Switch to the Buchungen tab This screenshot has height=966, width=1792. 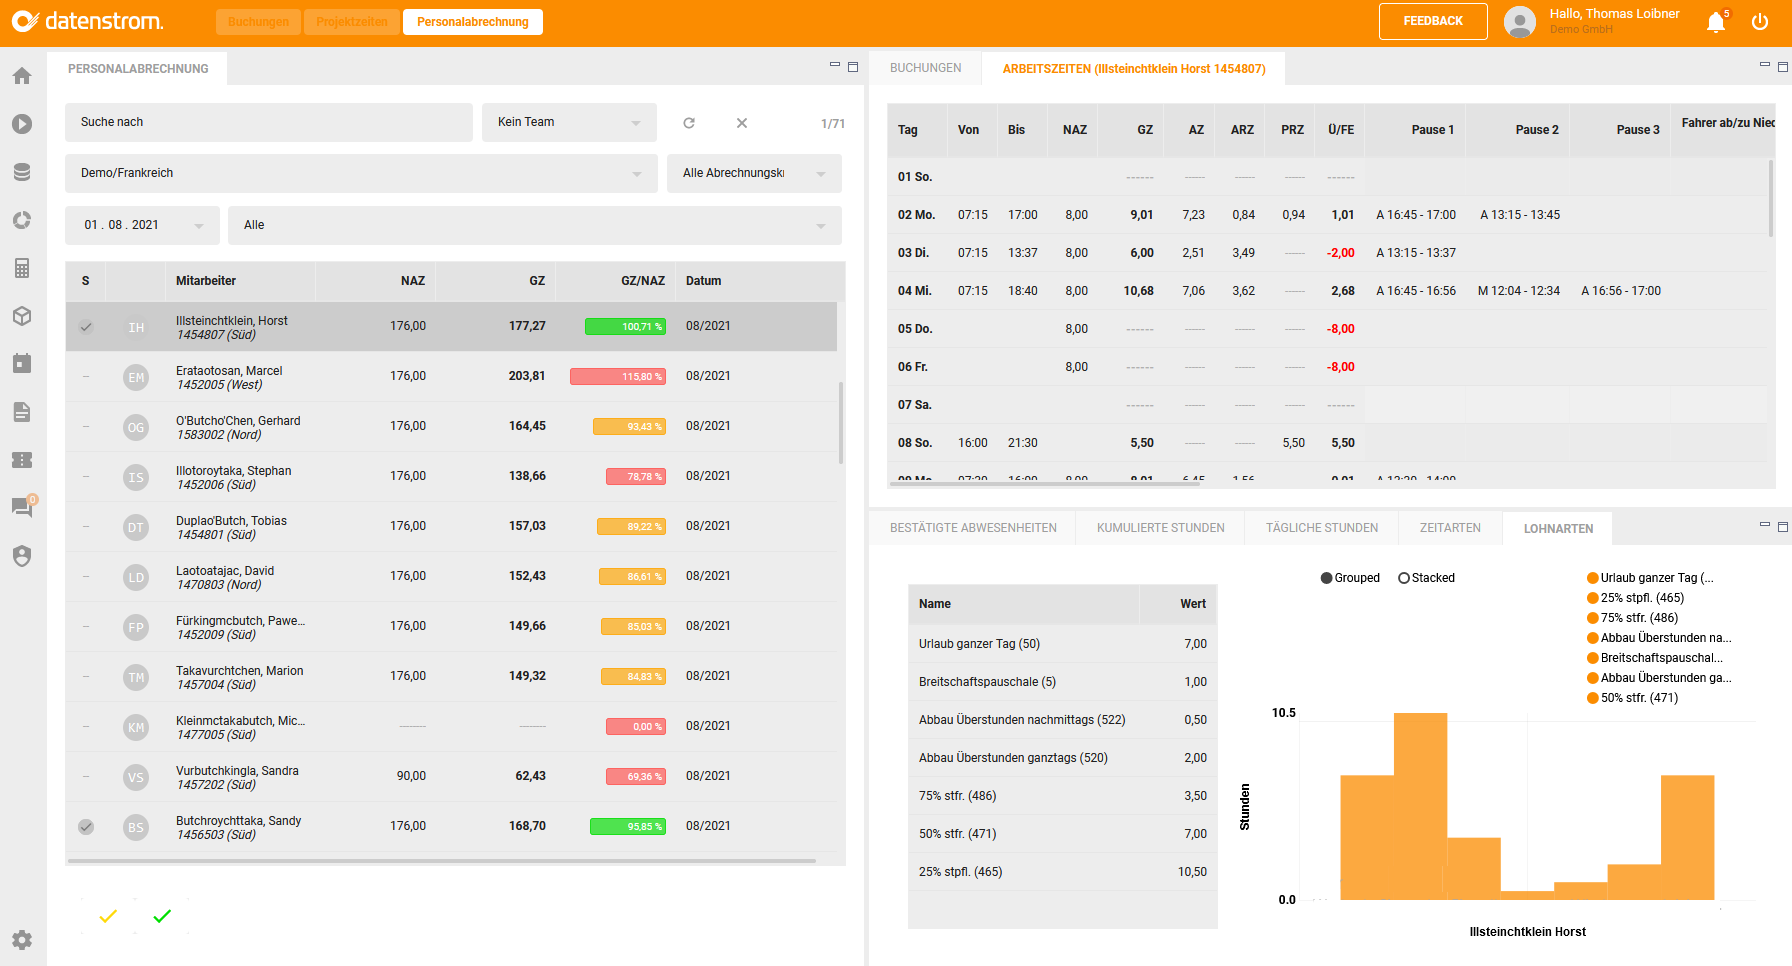click(x=923, y=68)
